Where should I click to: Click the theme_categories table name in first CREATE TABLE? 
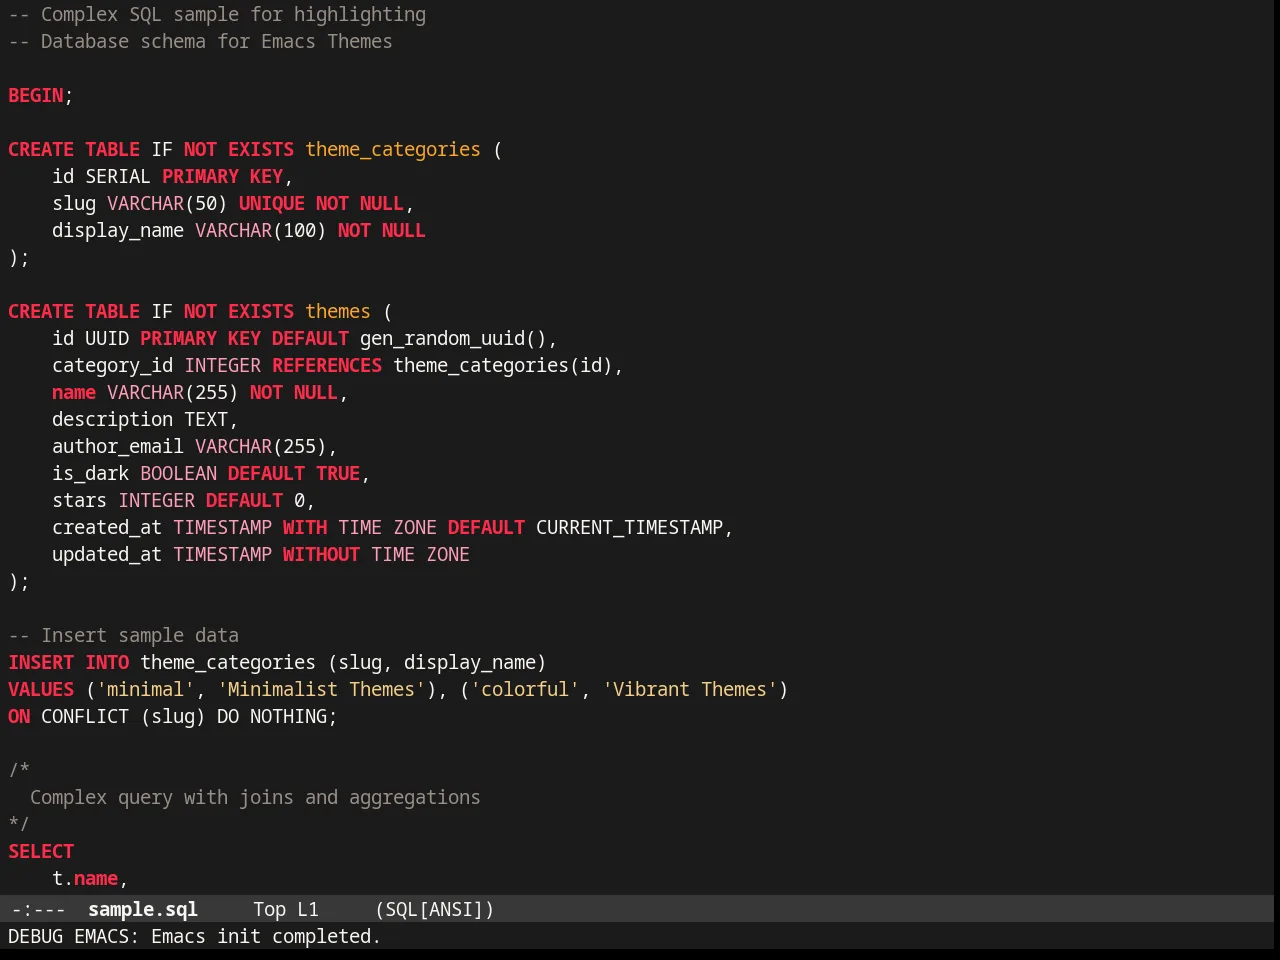coord(393,149)
